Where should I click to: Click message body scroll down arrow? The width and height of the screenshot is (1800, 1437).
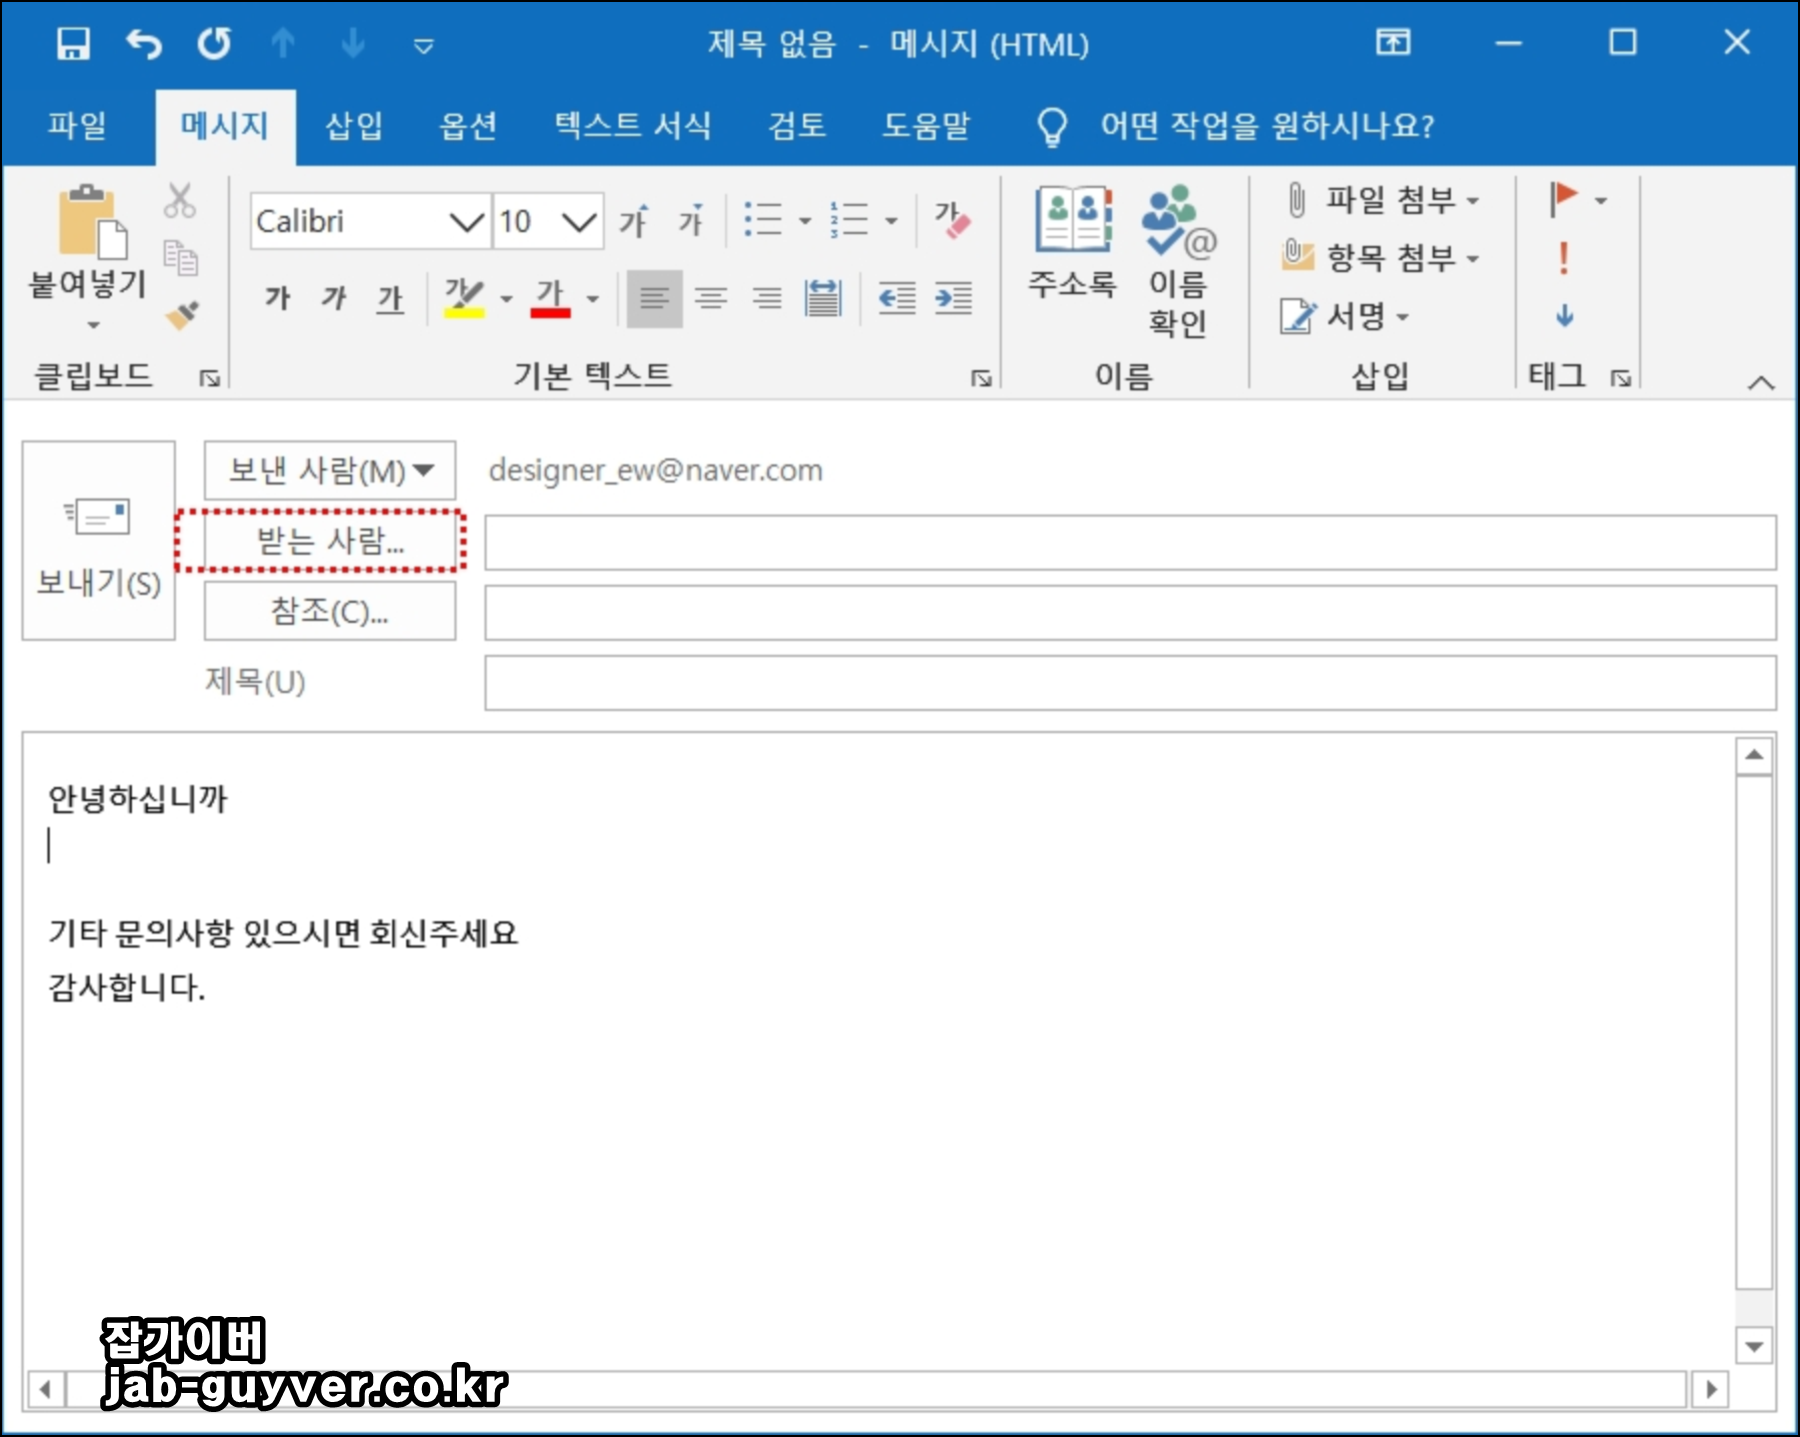(x=1754, y=1346)
